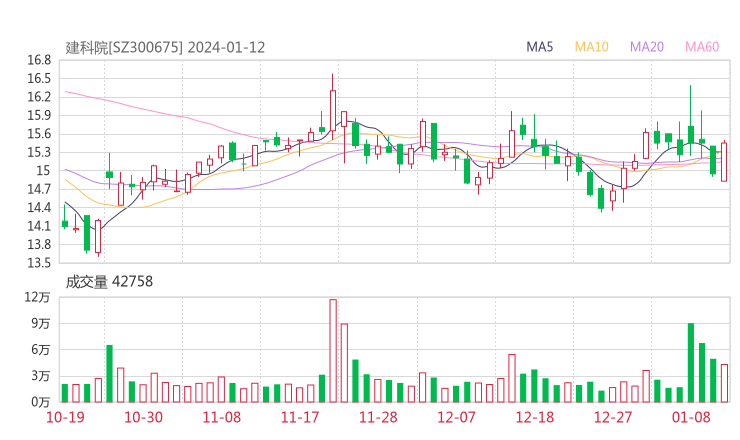Click the 16.8 price axis label
This screenshot has width=740, height=440.
[x=39, y=60]
